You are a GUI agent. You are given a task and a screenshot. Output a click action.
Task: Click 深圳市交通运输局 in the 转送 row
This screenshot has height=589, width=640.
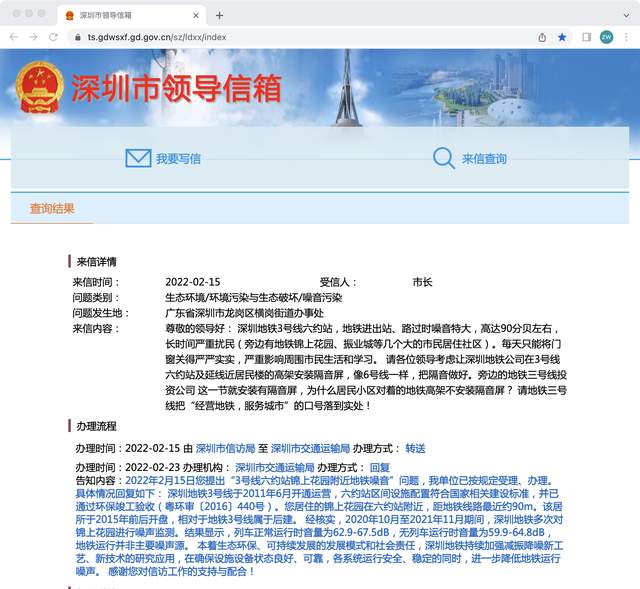tap(310, 448)
